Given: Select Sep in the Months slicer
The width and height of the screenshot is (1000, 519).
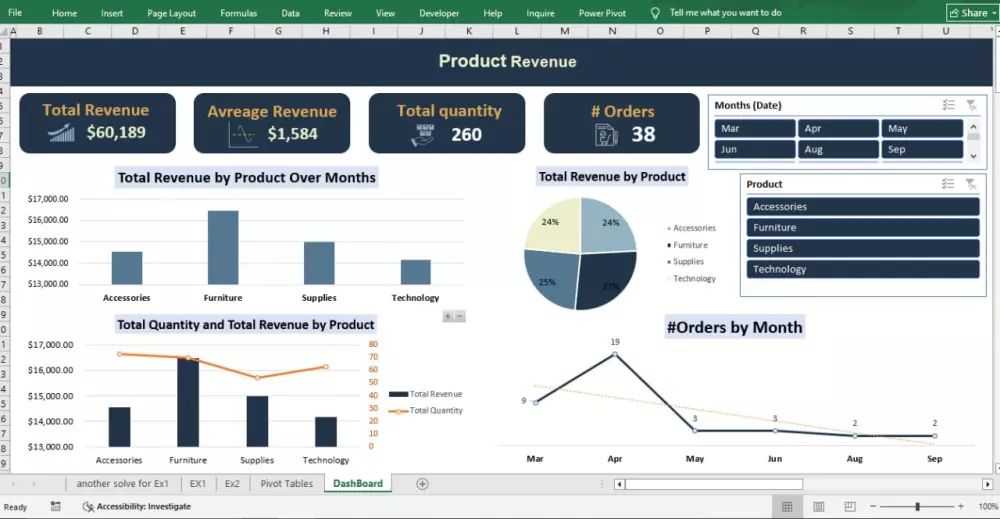Looking at the screenshot, I should tap(922, 149).
